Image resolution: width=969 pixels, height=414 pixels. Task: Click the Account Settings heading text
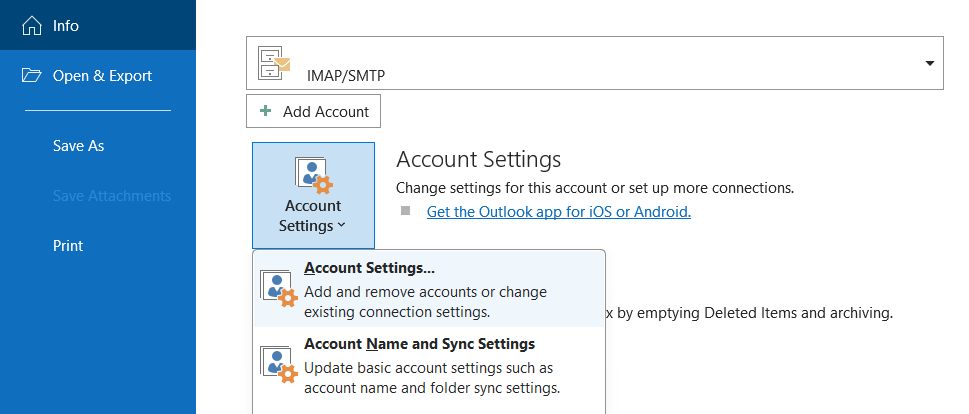pyautogui.click(x=478, y=159)
